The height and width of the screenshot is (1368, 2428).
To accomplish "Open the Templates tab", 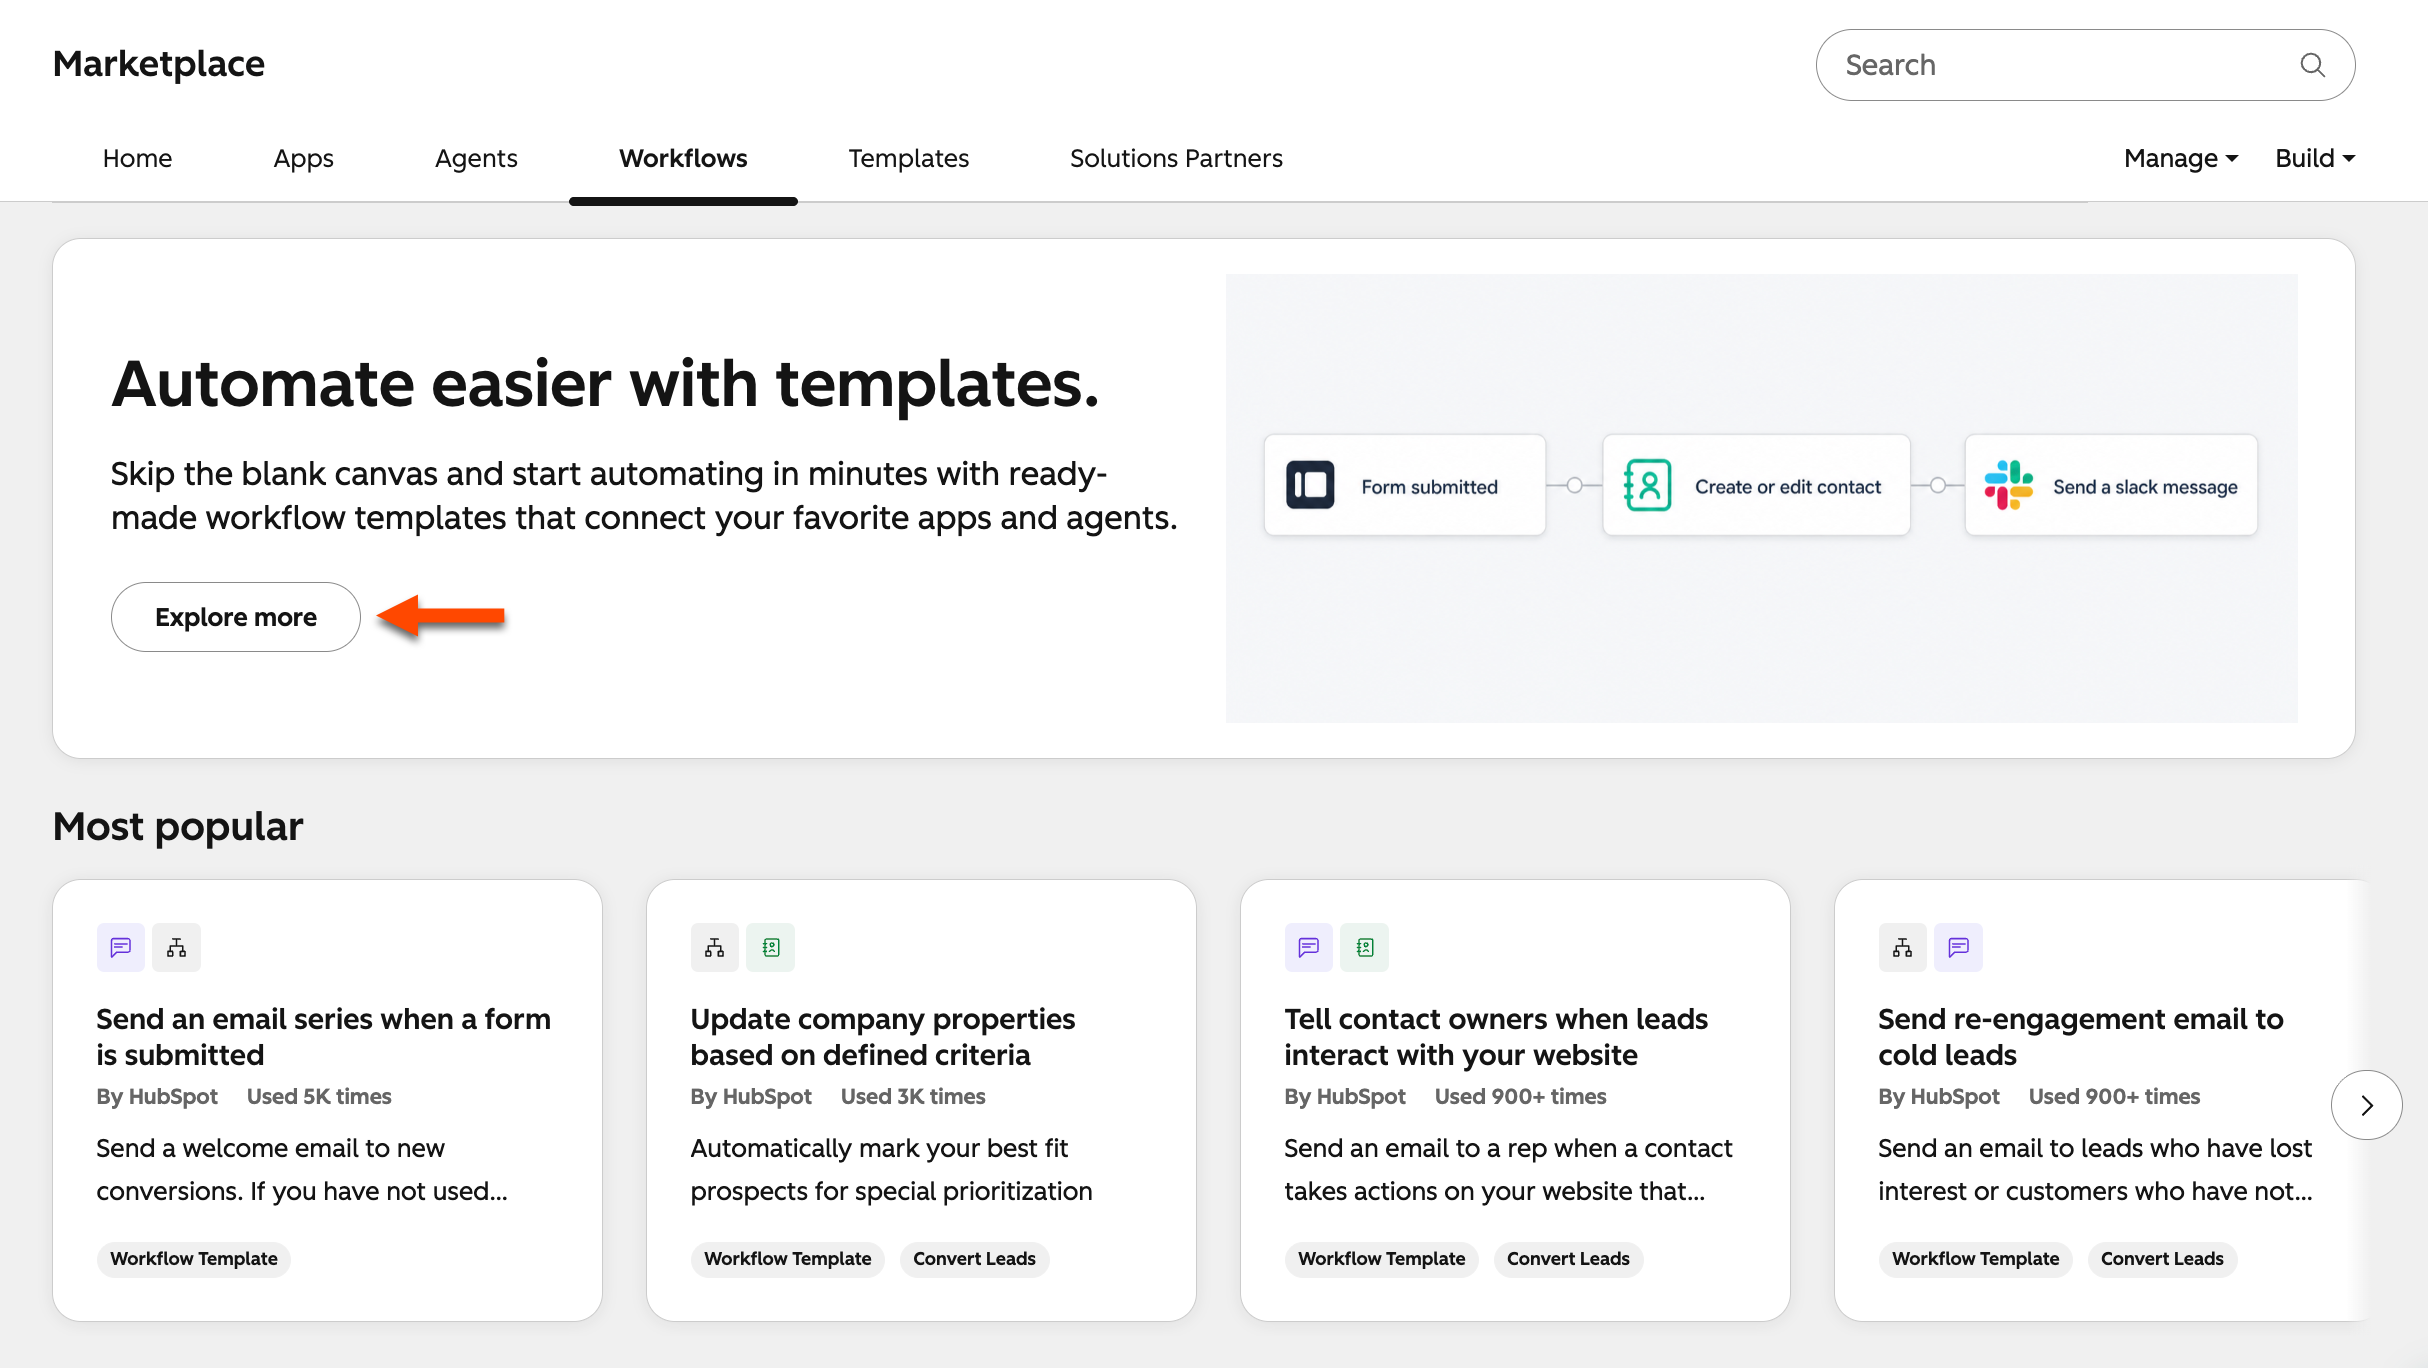I will point(909,158).
